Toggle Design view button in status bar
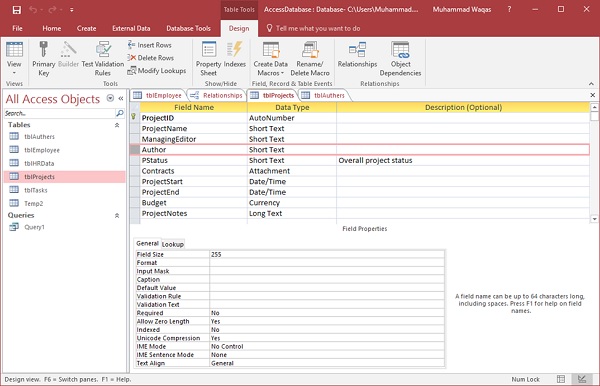The image size is (600, 386). tap(582, 379)
